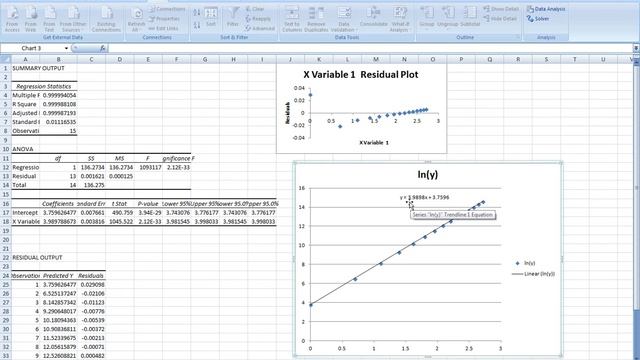Click Text to Columns

[292, 19]
